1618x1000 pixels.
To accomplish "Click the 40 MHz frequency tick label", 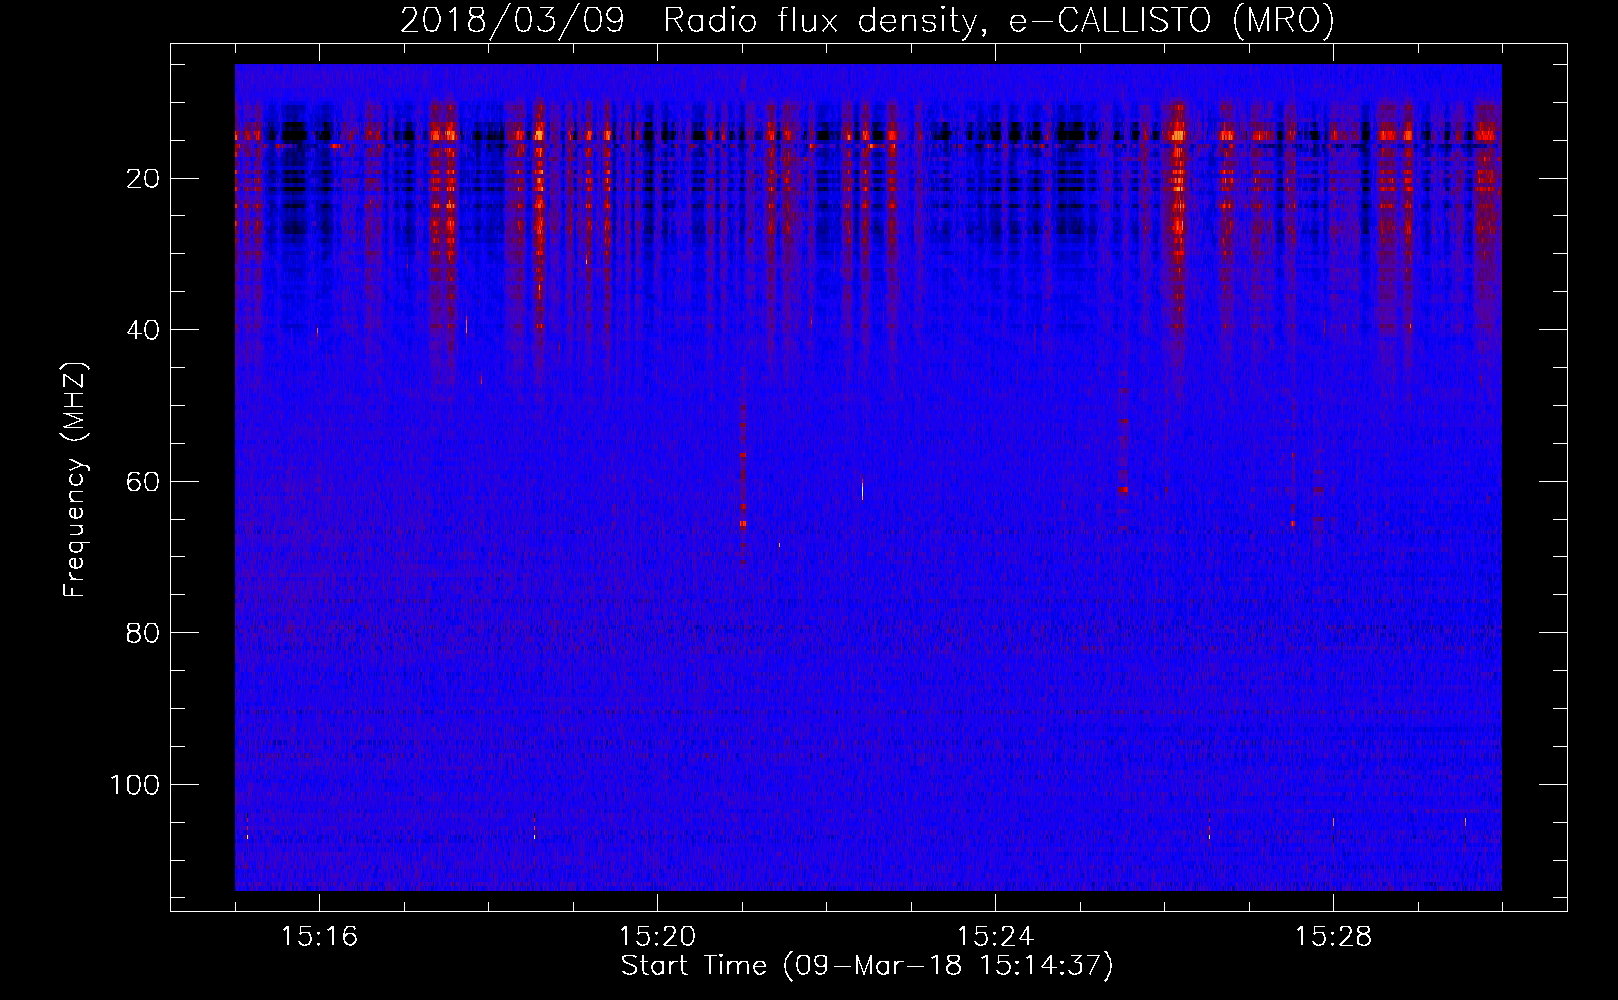I will click(144, 330).
